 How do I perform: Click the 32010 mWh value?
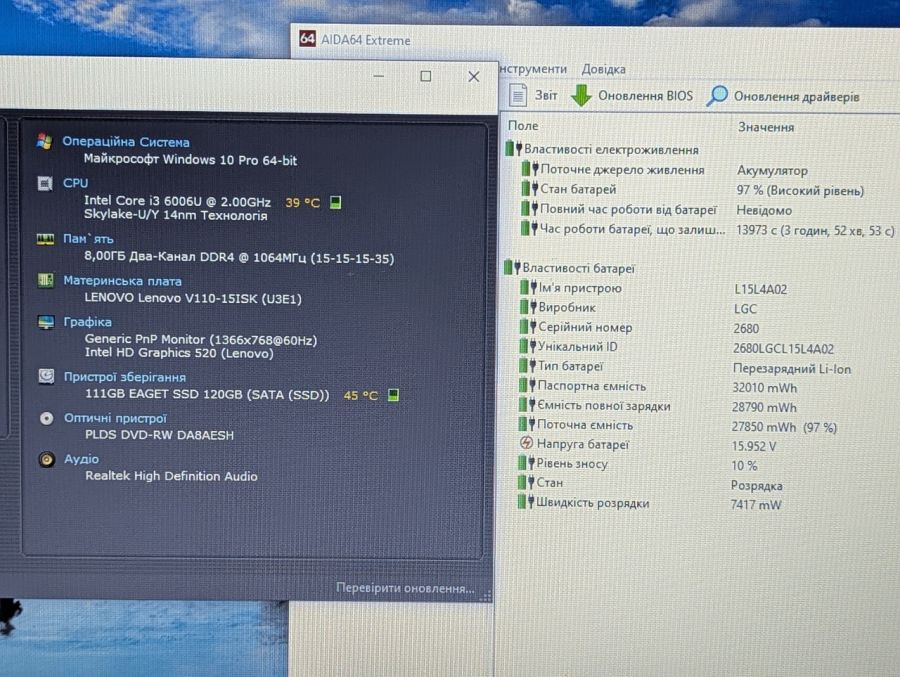tap(765, 388)
